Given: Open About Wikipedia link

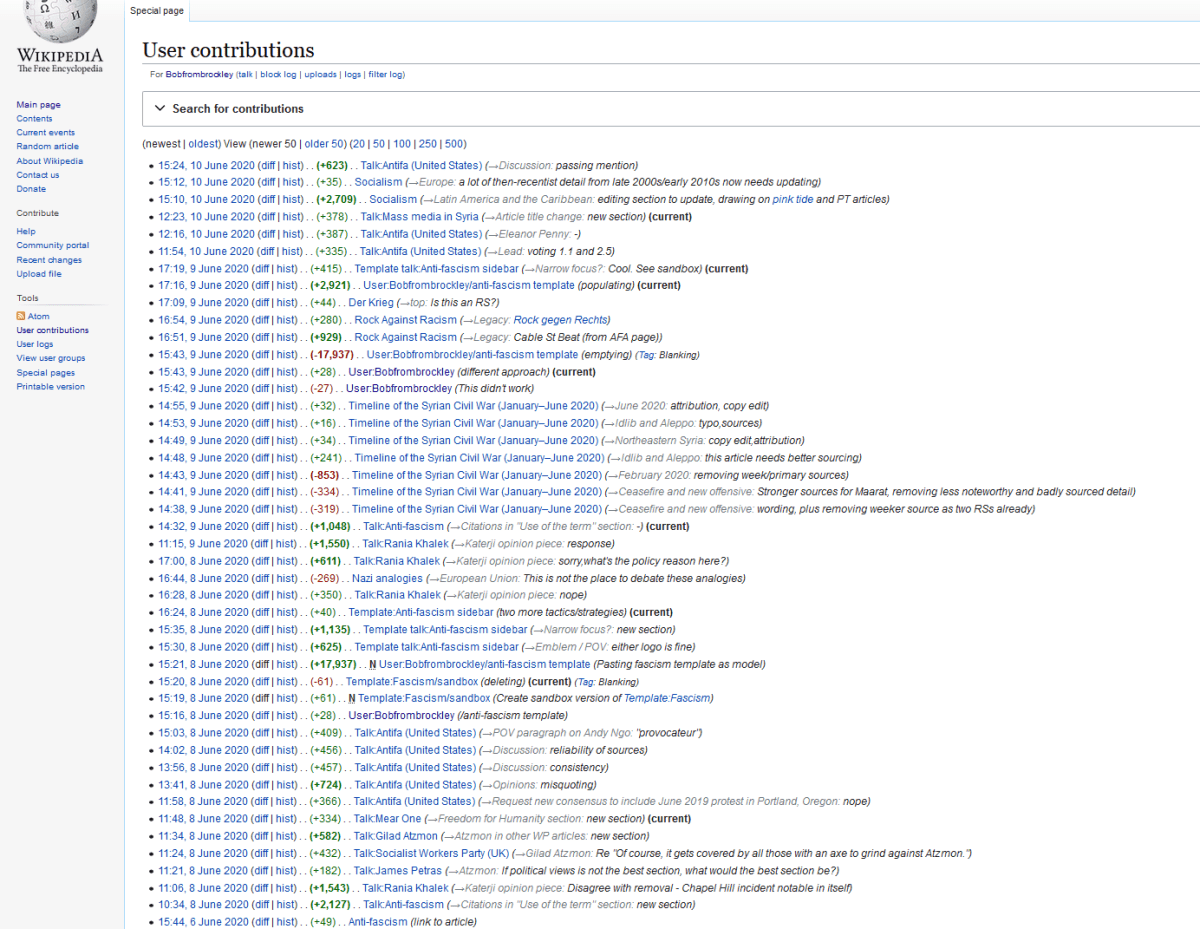Looking at the screenshot, I should point(49,160).
